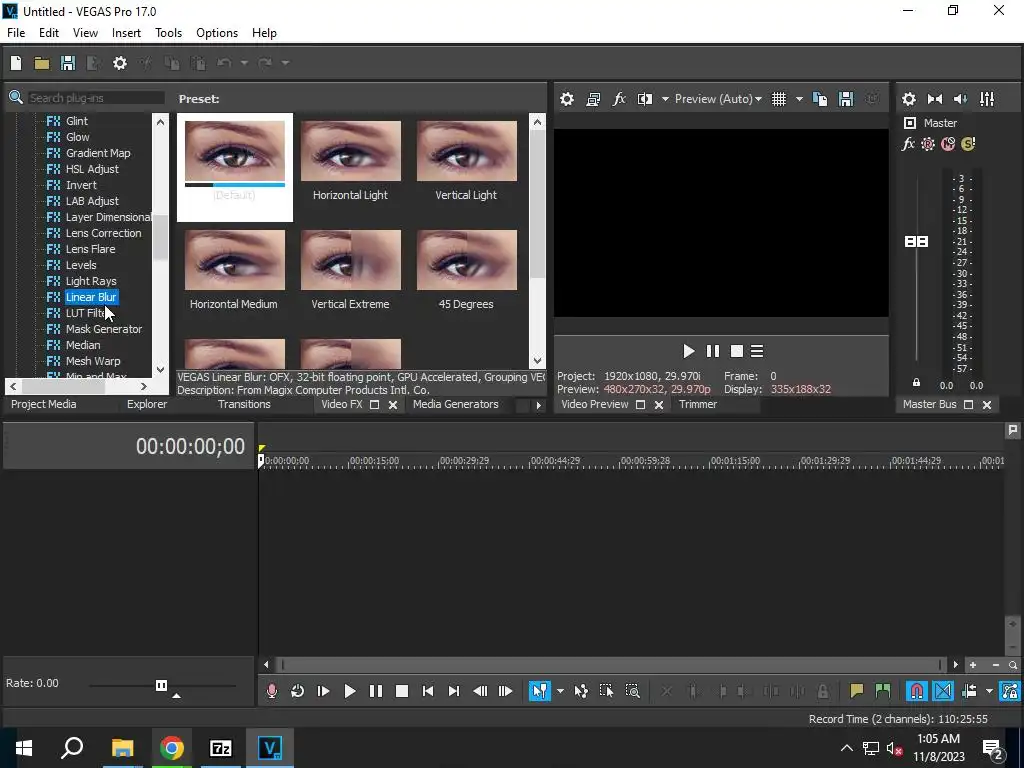1024x768 pixels.
Task: Click the timeline horizontal scrollbar
Action: click(611, 665)
